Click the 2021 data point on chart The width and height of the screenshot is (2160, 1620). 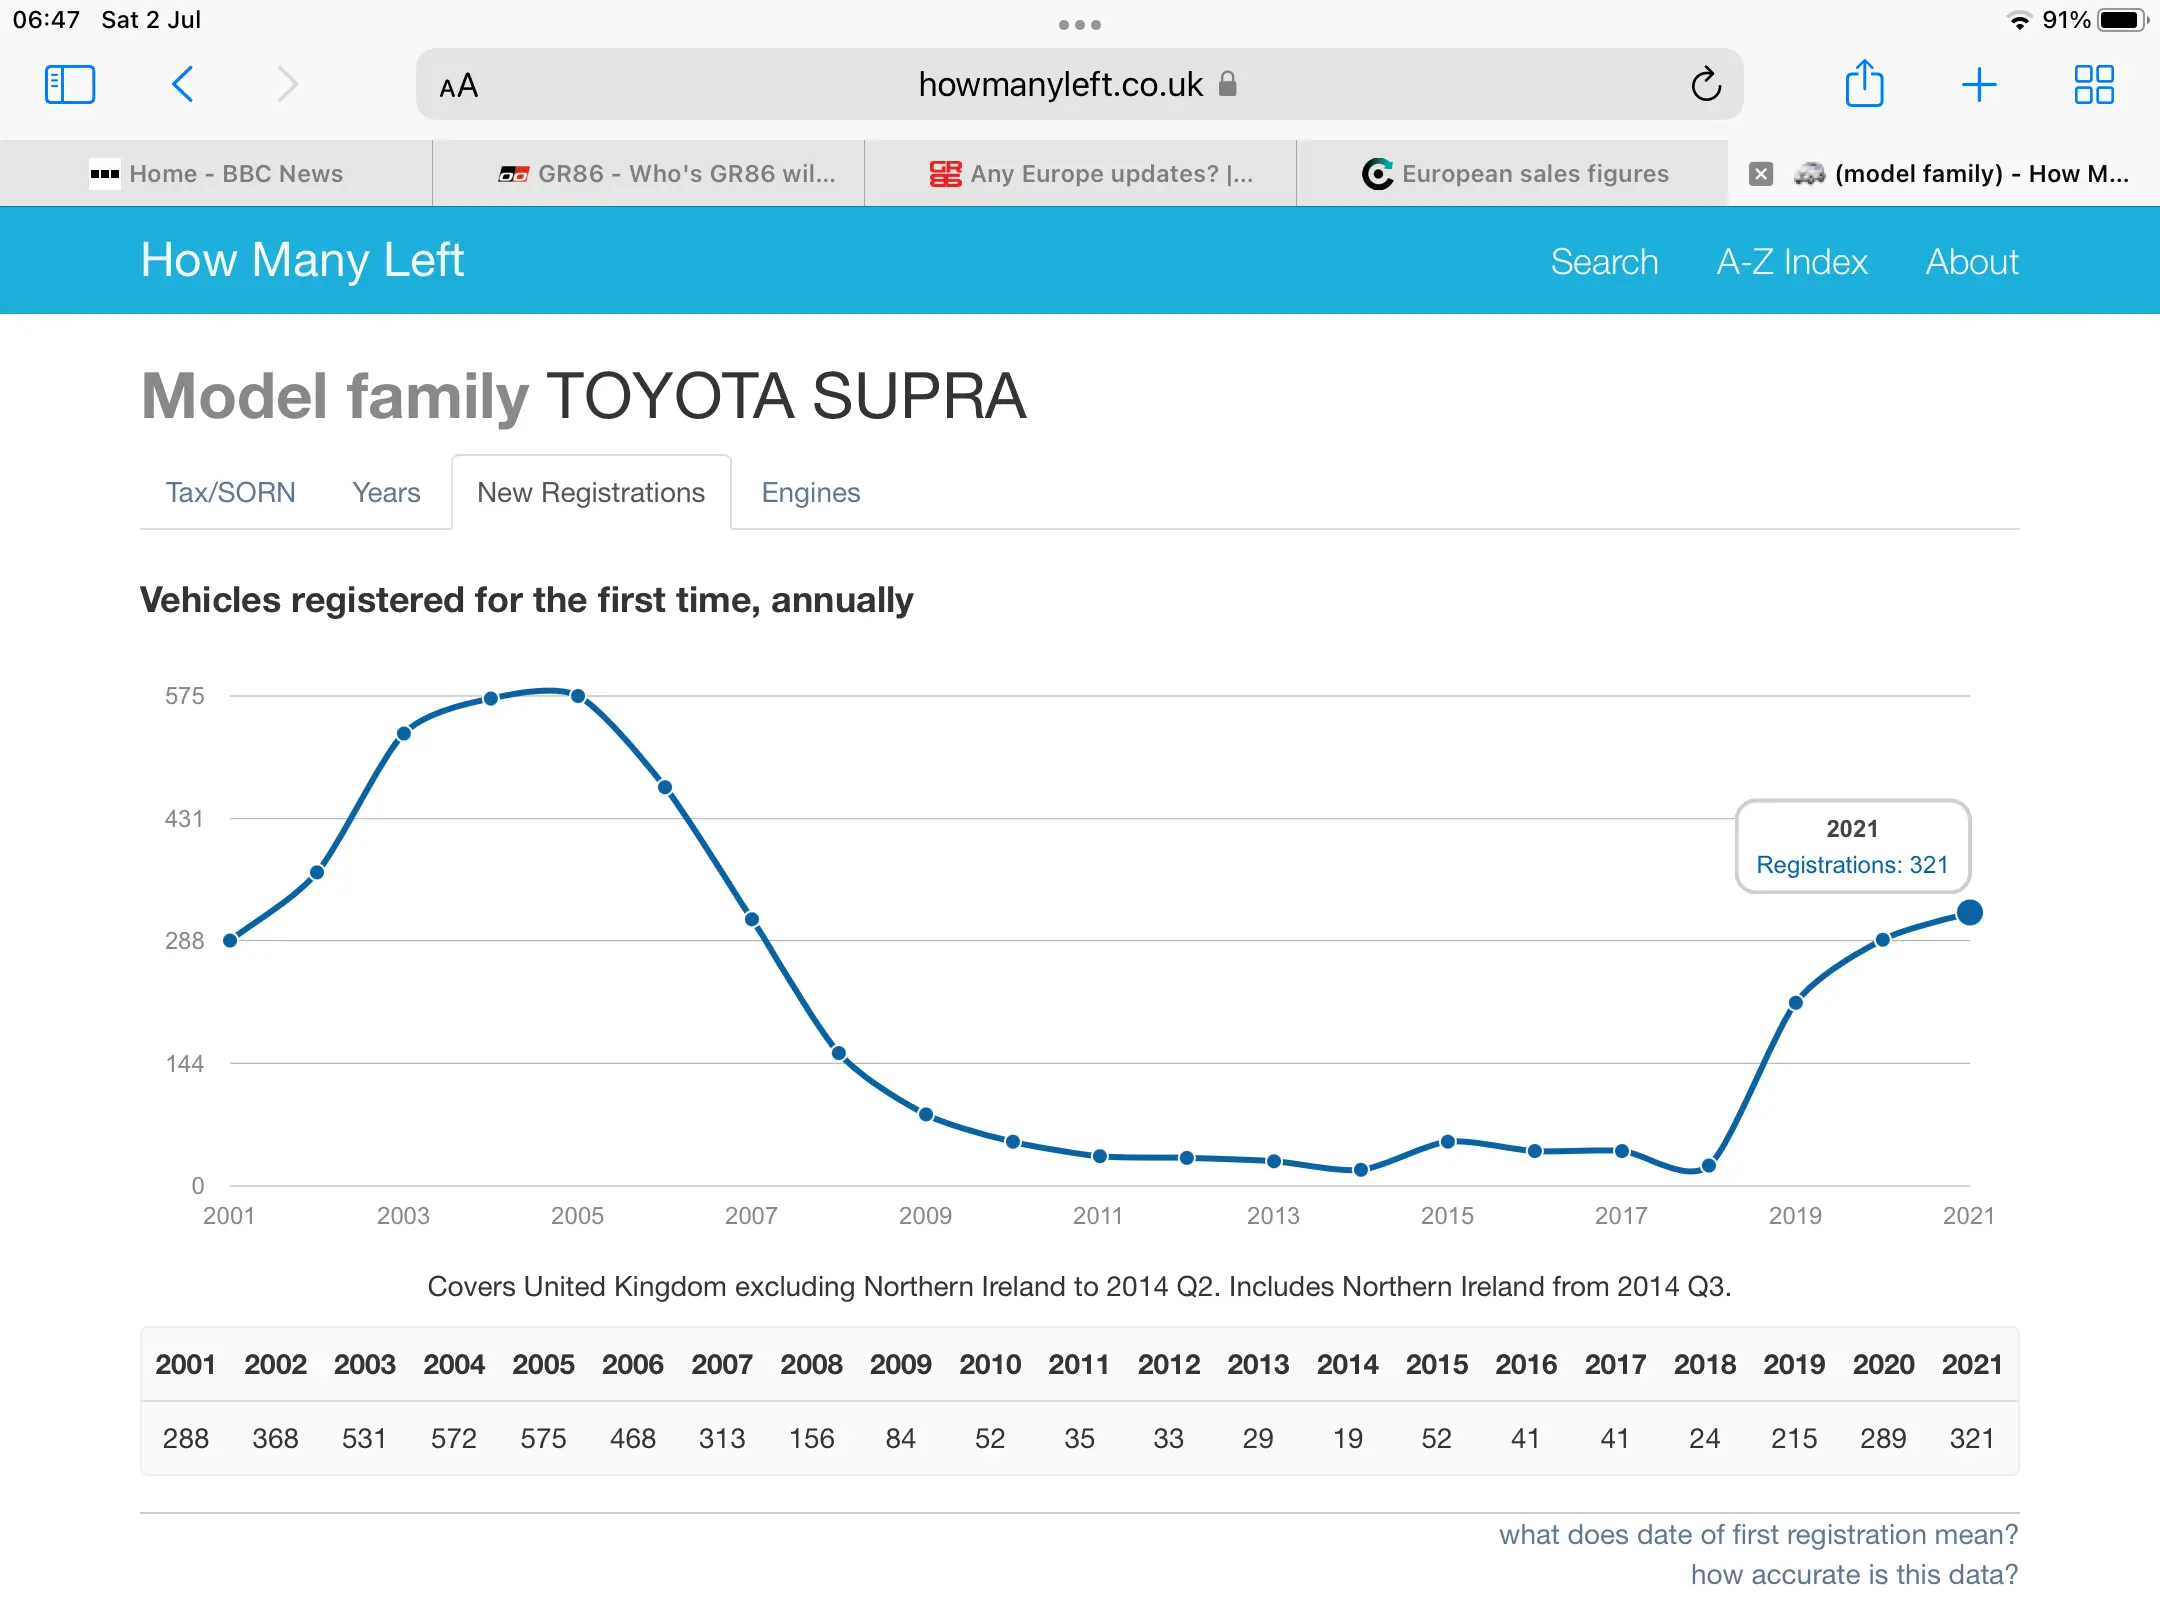tap(1969, 912)
